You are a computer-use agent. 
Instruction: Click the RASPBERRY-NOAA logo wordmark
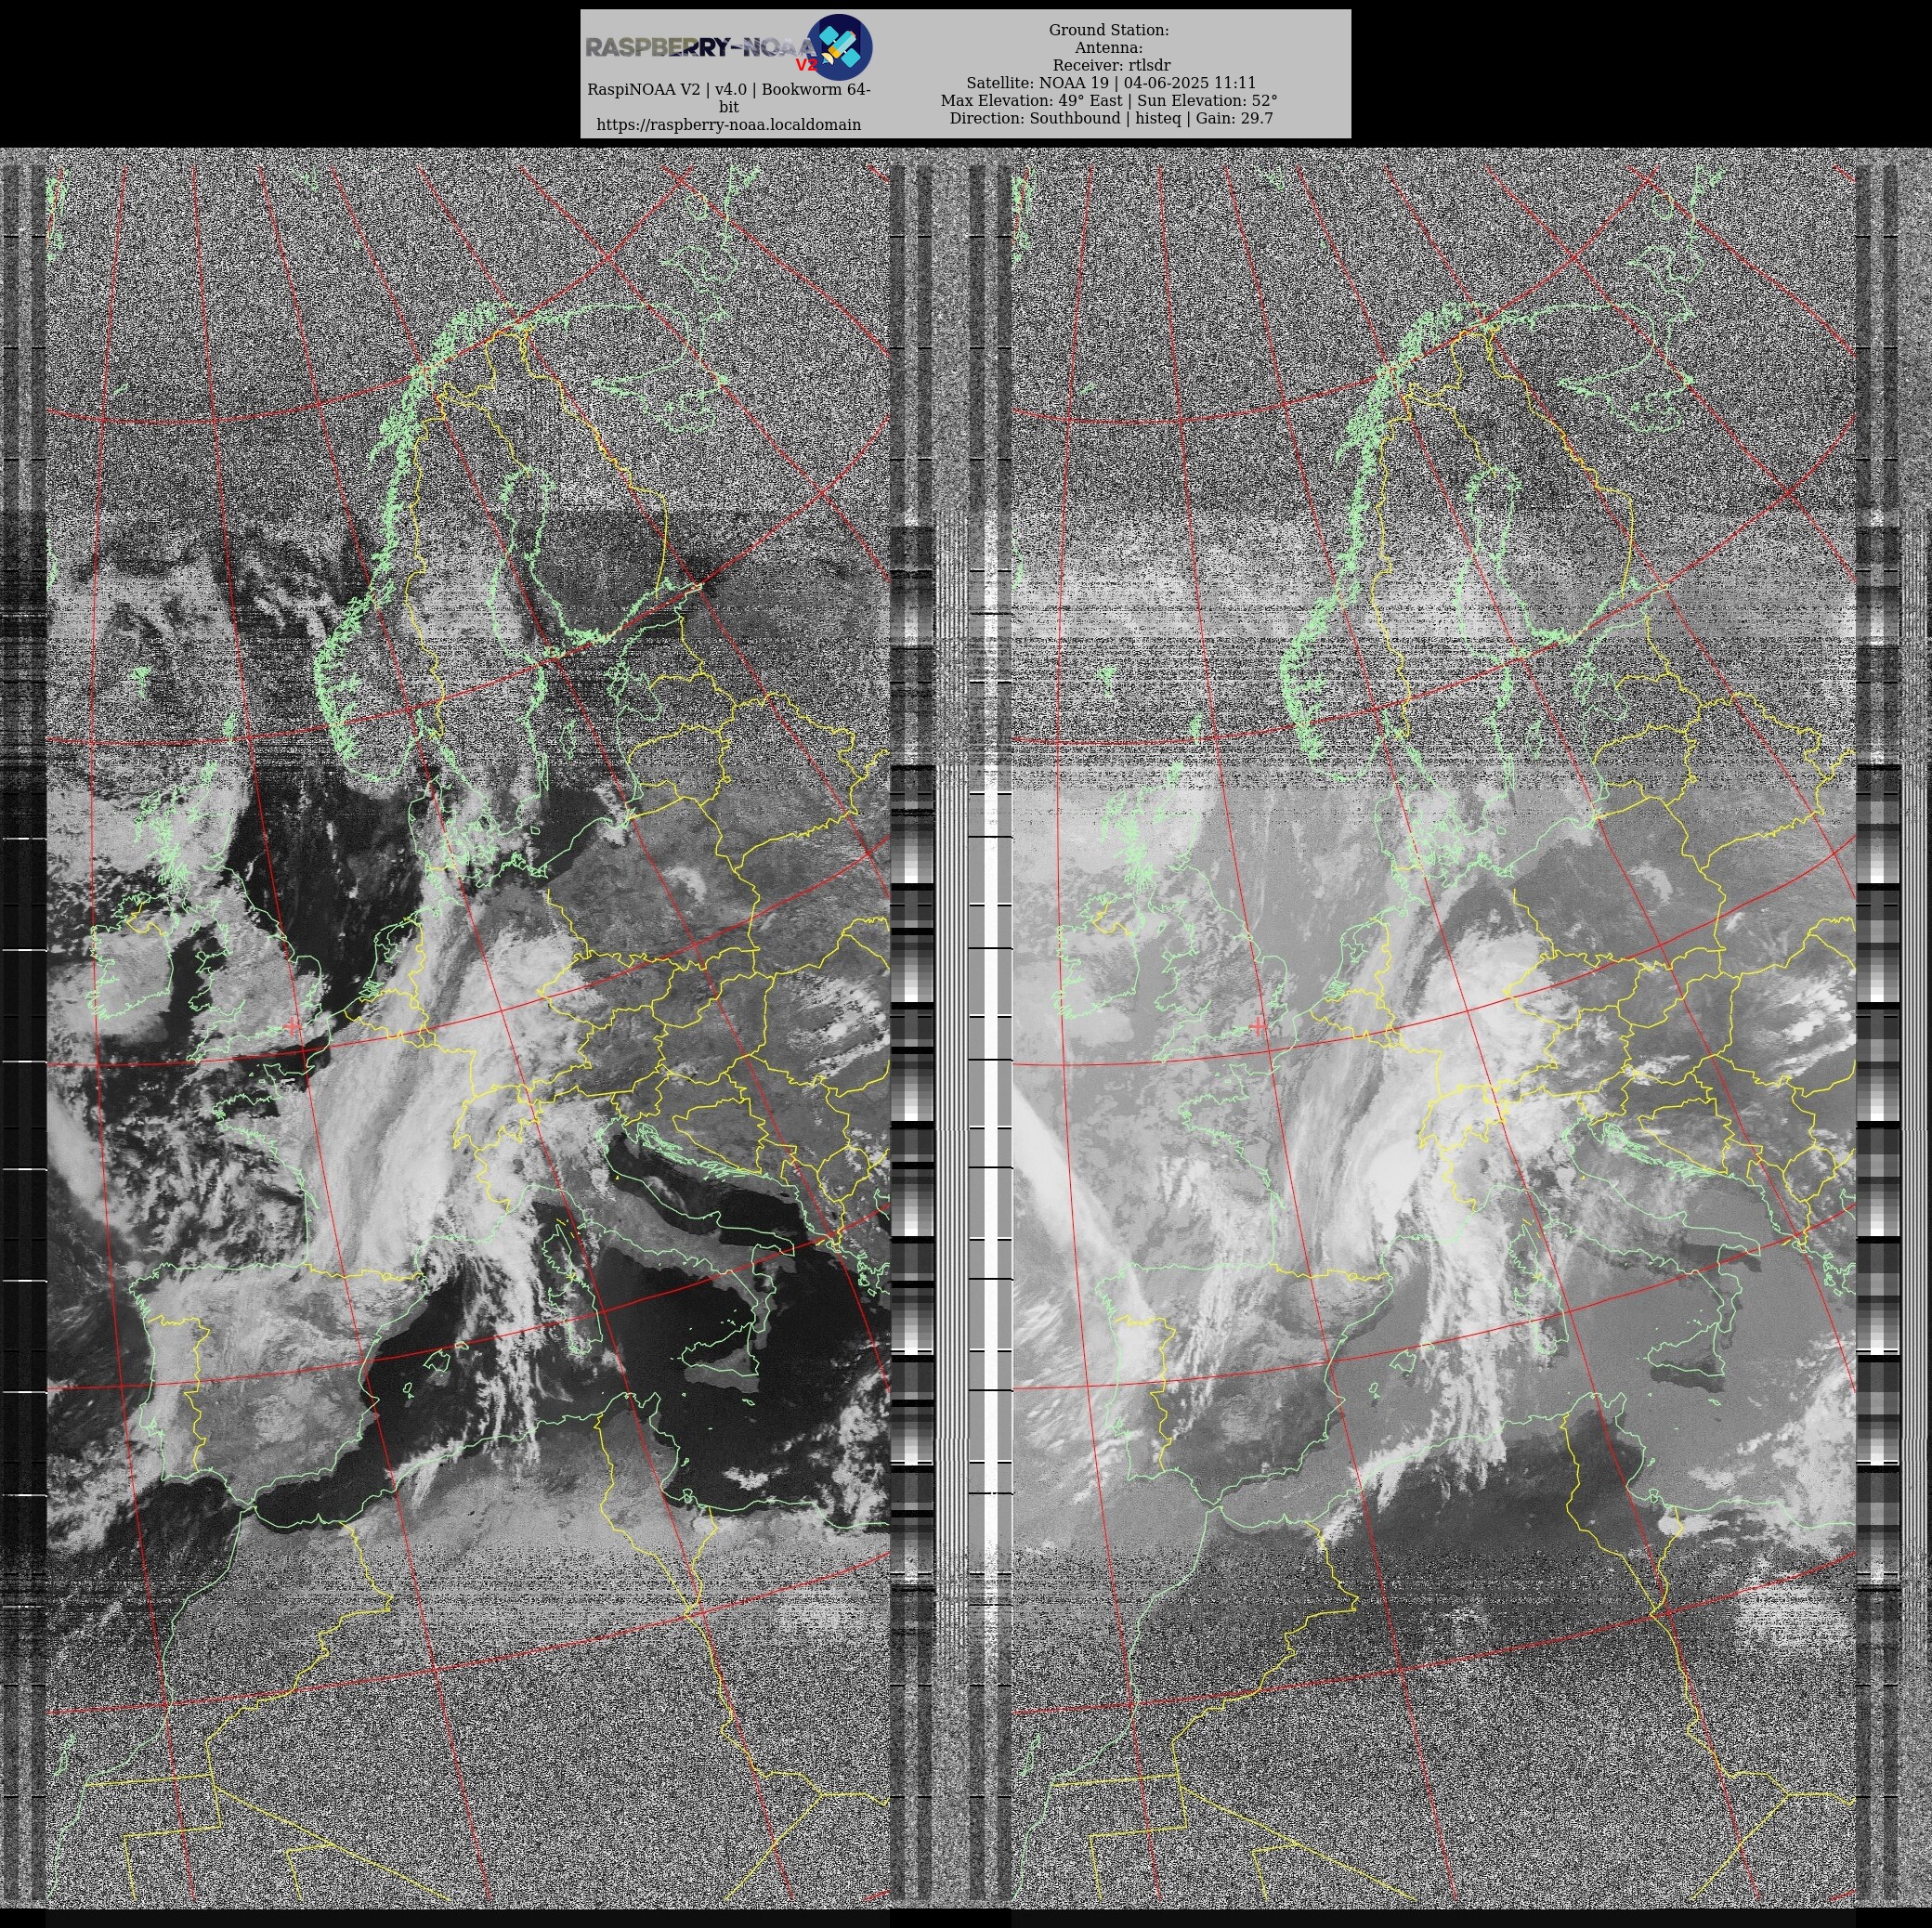point(702,49)
